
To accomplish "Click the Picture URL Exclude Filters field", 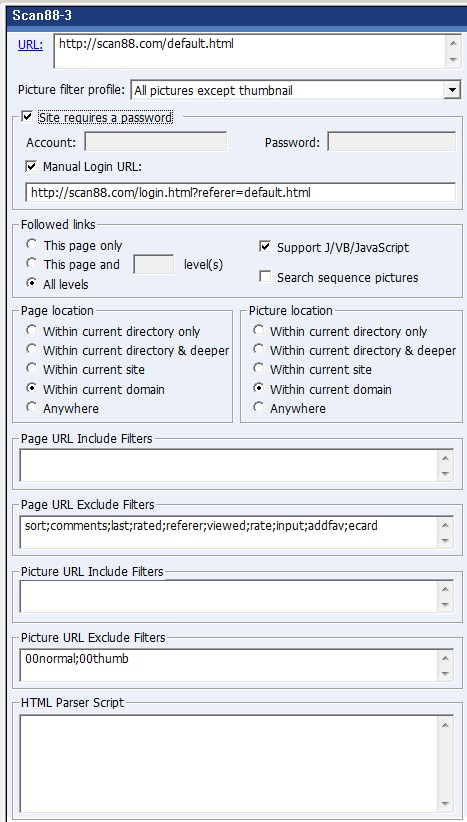I will 230,666.
